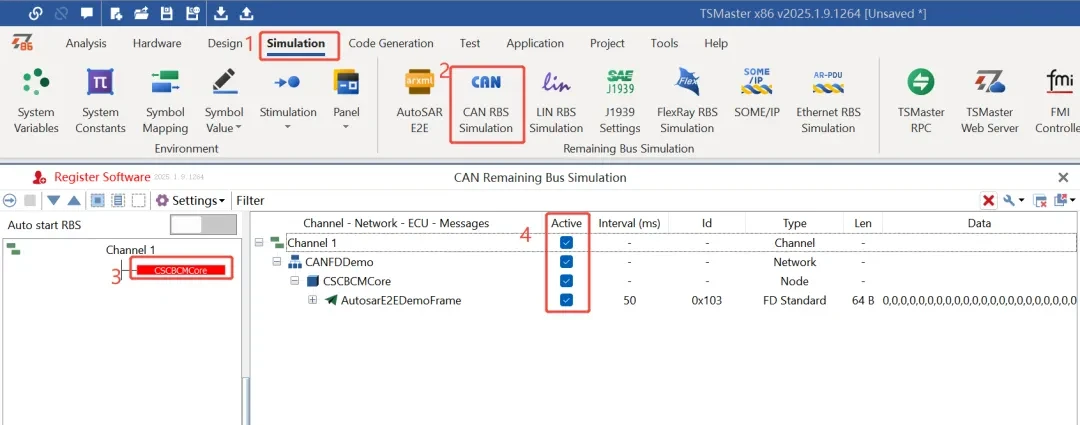
Task: Switch to the Application tab
Action: tap(535, 43)
